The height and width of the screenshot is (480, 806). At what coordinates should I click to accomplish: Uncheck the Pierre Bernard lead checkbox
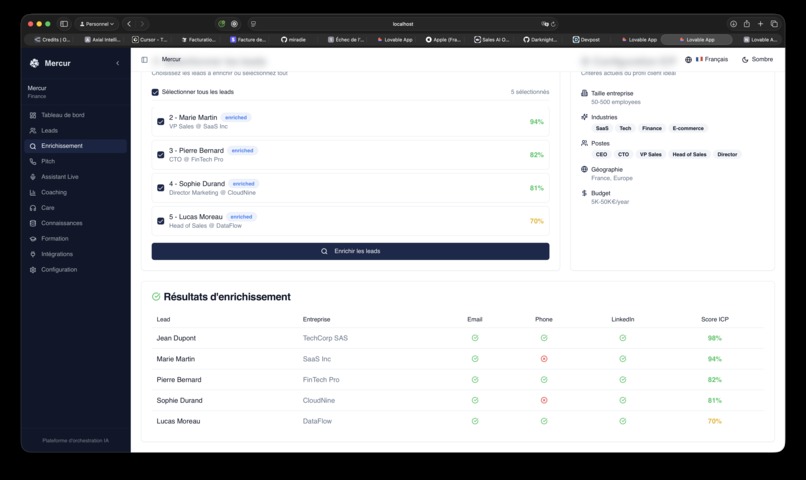pos(160,155)
